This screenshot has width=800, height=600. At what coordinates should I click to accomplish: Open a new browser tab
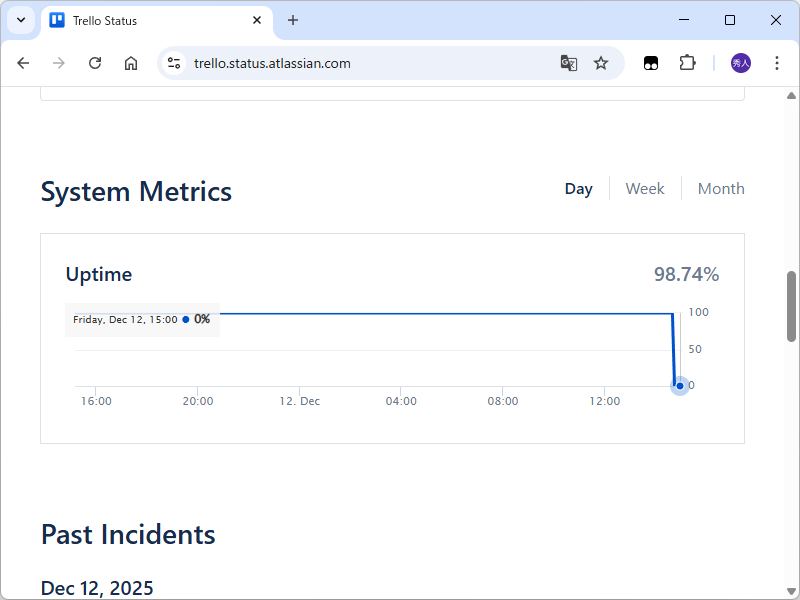[293, 20]
